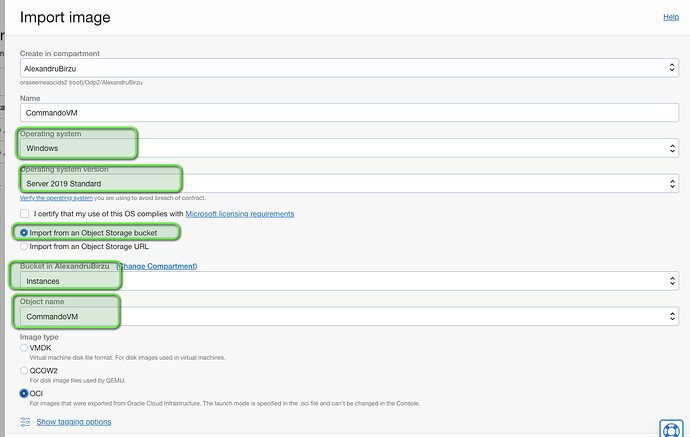
Task: Select Import from an Object Storage bucket
Action: [x=25, y=232]
